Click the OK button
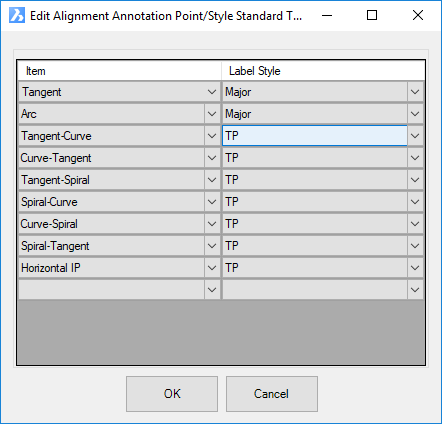This screenshot has width=442, height=424. pyautogui.click(x=172, y=394)
